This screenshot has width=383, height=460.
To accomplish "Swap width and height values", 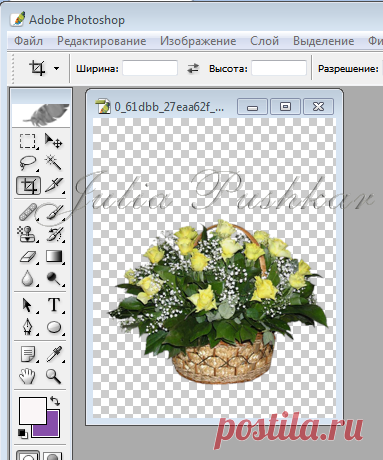I will [x=193, y=69].
